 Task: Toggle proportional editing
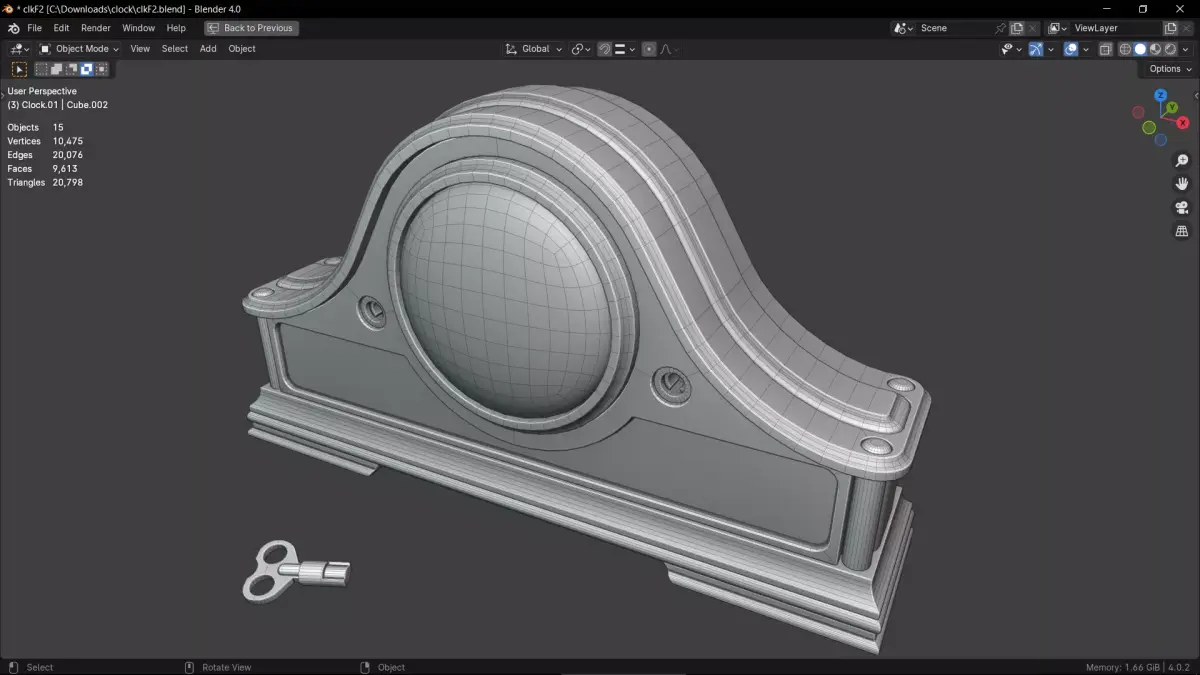tap(649, 49)
